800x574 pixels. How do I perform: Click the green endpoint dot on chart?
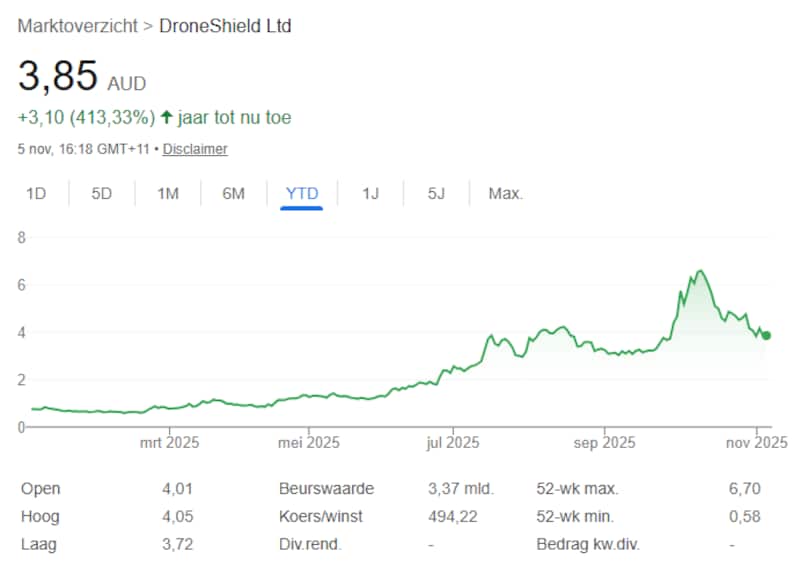click(x=766, y=335)
